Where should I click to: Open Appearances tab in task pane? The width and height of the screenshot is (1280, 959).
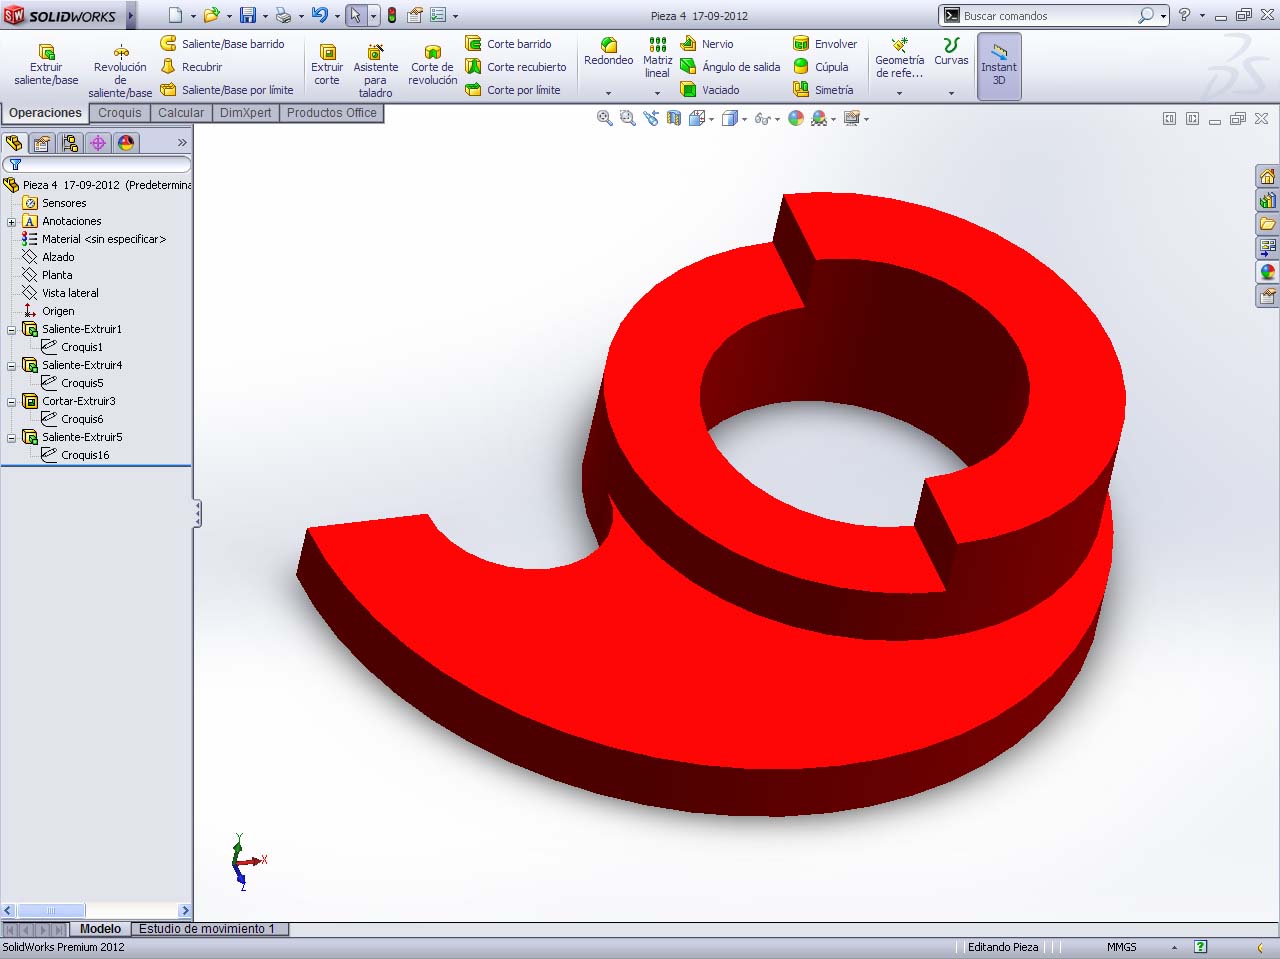pyautogui.click(x=1267, y=272)
